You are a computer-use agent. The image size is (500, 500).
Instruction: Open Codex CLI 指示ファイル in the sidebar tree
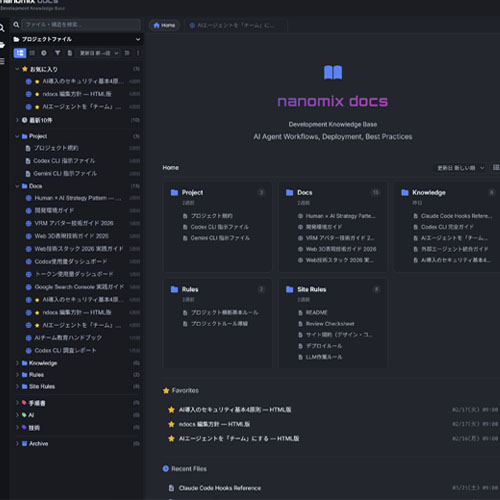(64, 161)
